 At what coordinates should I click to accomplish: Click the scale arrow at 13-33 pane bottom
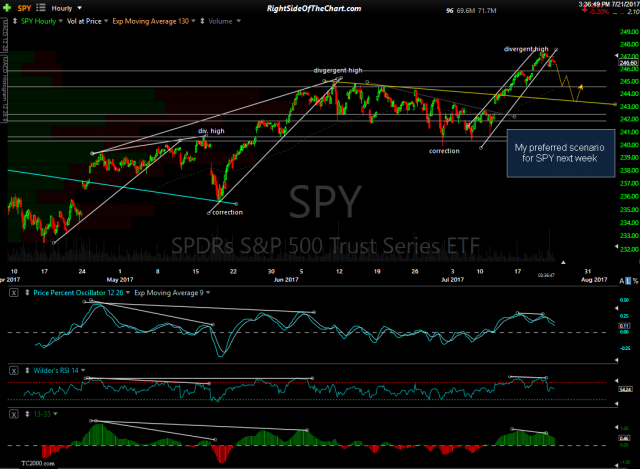click(616, 465)
